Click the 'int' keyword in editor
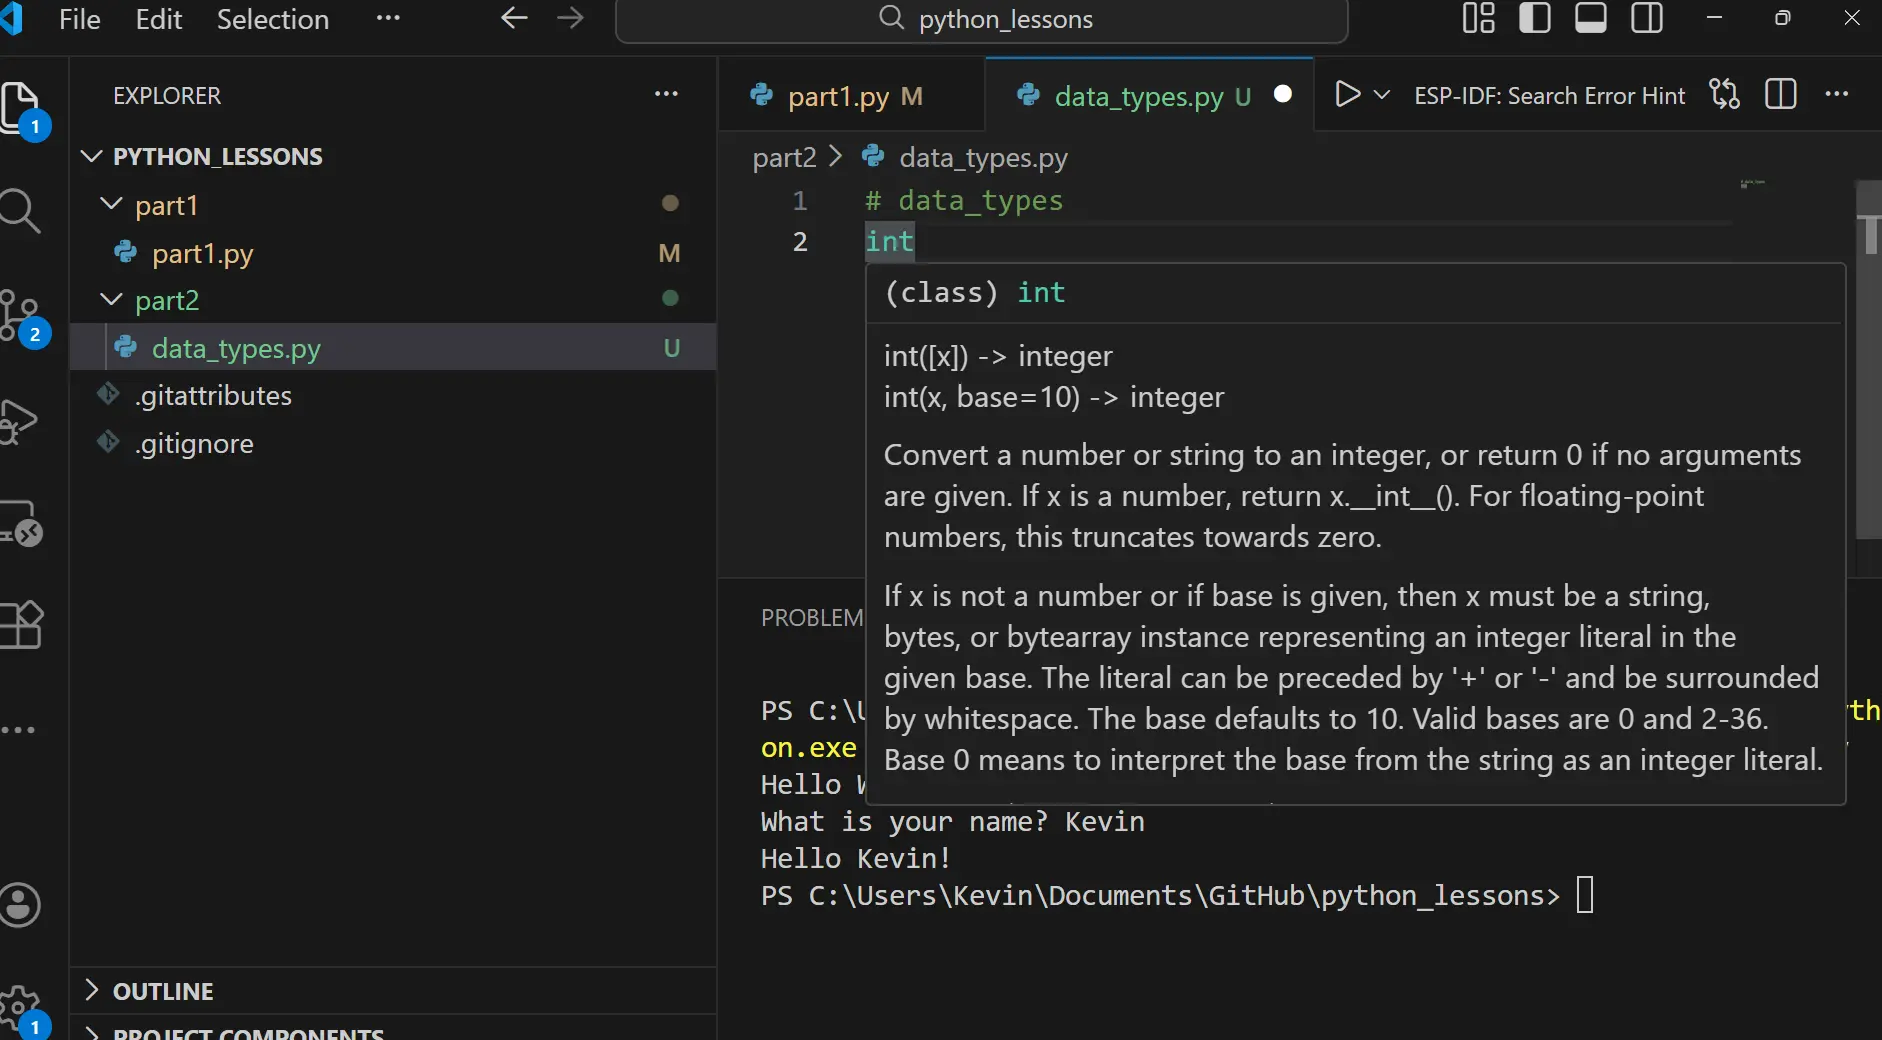 (889, 242)
